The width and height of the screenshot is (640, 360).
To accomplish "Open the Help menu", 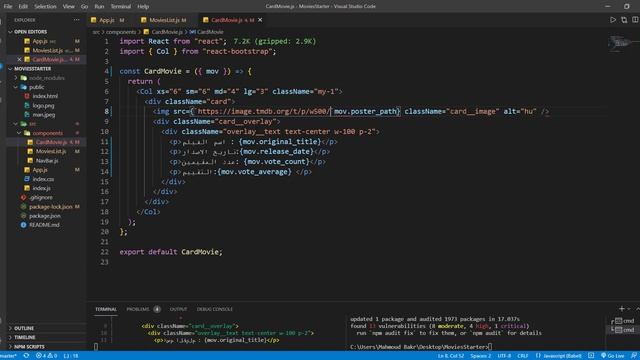I will pos(143,6).
